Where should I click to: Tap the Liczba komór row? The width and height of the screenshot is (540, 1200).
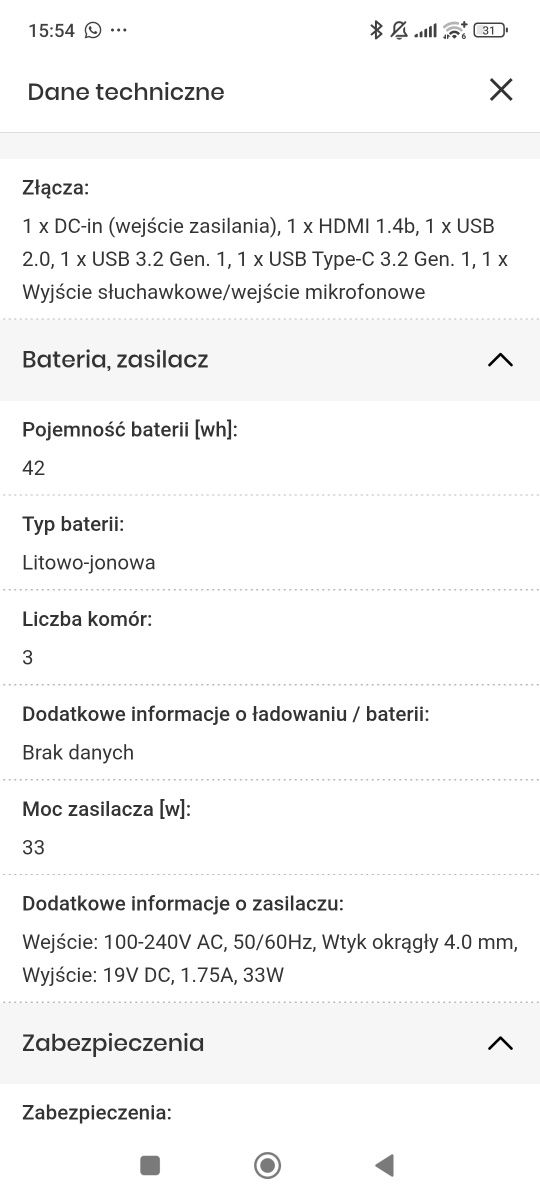tap(270, 638)
